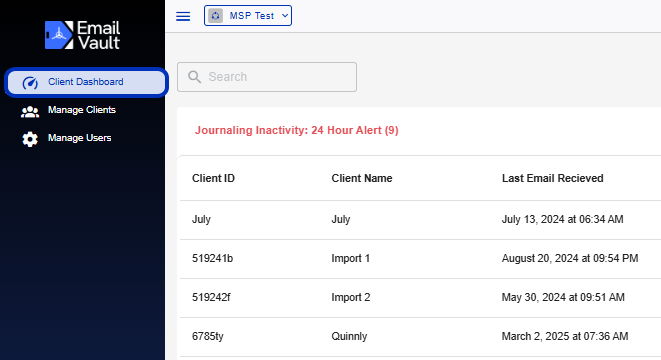The width and height of the screenshot is (661, 360).
Task: Click the Journaling Inactivity alert heading
Action: pos(296,130)
